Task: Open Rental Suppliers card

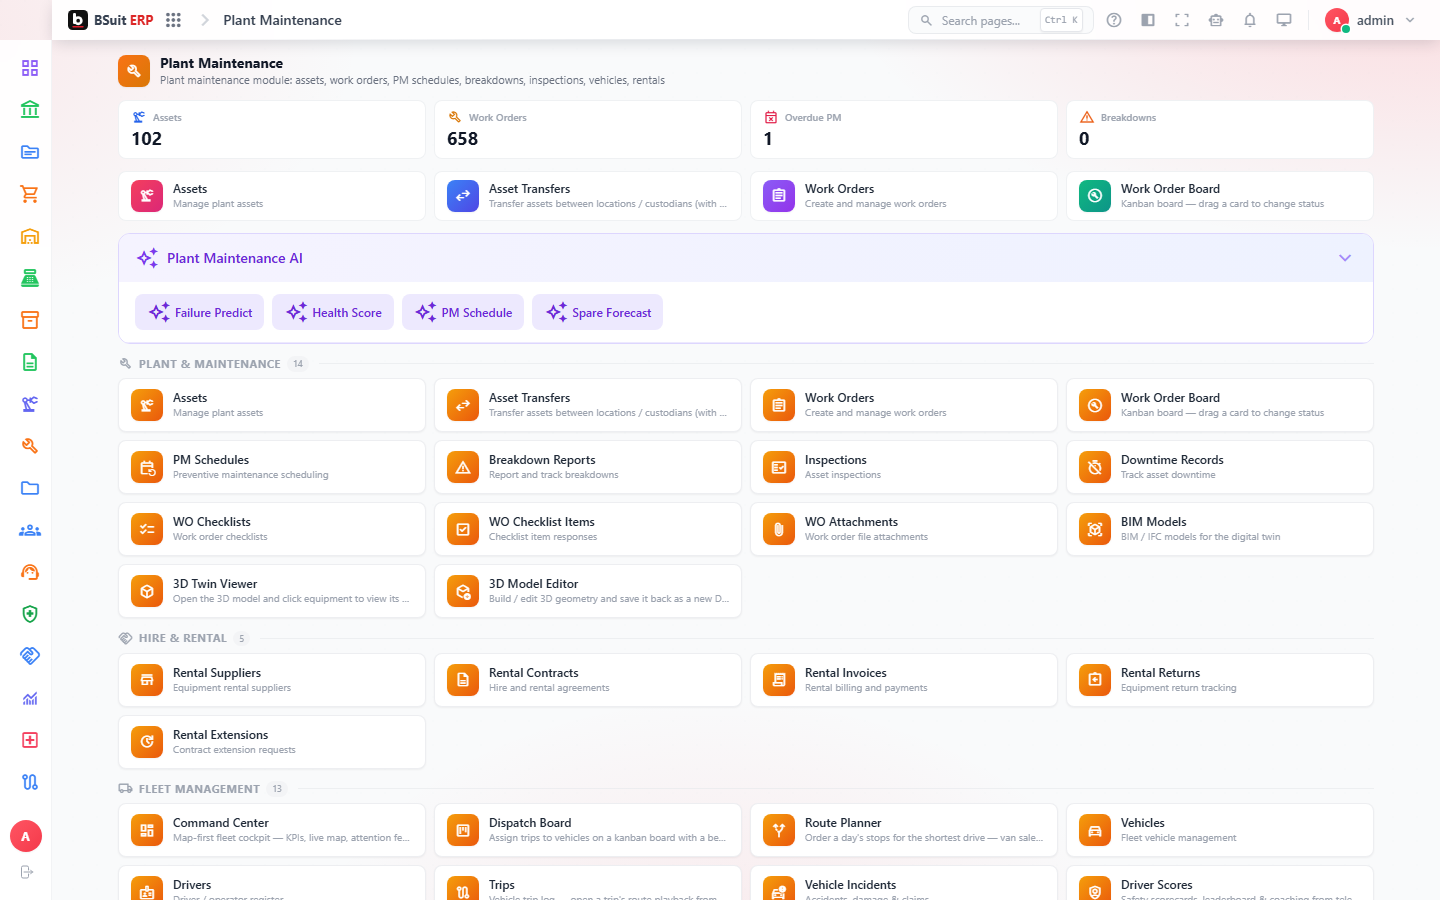Action: [x=272, y=680]
